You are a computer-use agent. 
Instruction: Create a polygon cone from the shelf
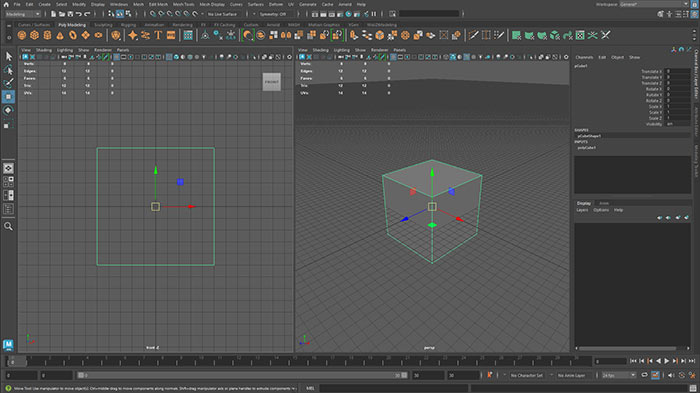tap(60, 35)
